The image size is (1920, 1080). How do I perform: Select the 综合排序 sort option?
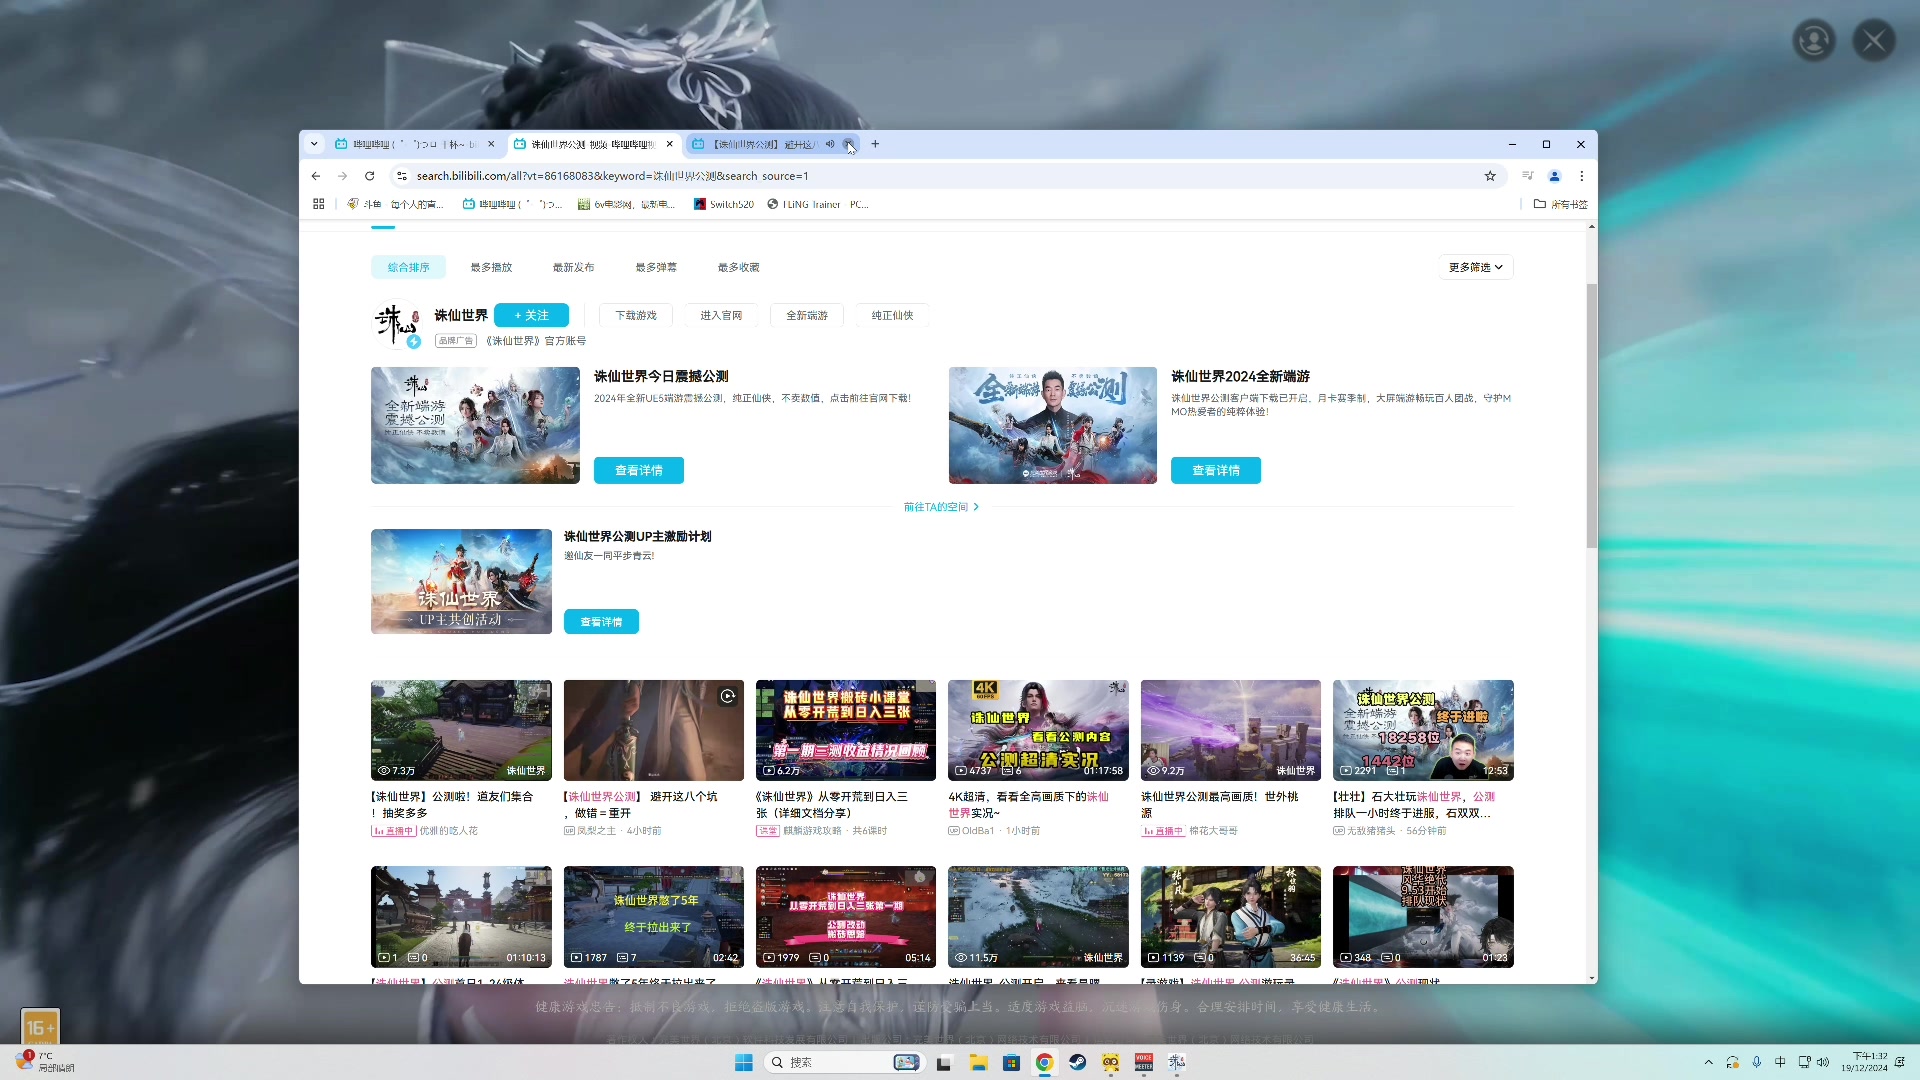tap(409, 267)
